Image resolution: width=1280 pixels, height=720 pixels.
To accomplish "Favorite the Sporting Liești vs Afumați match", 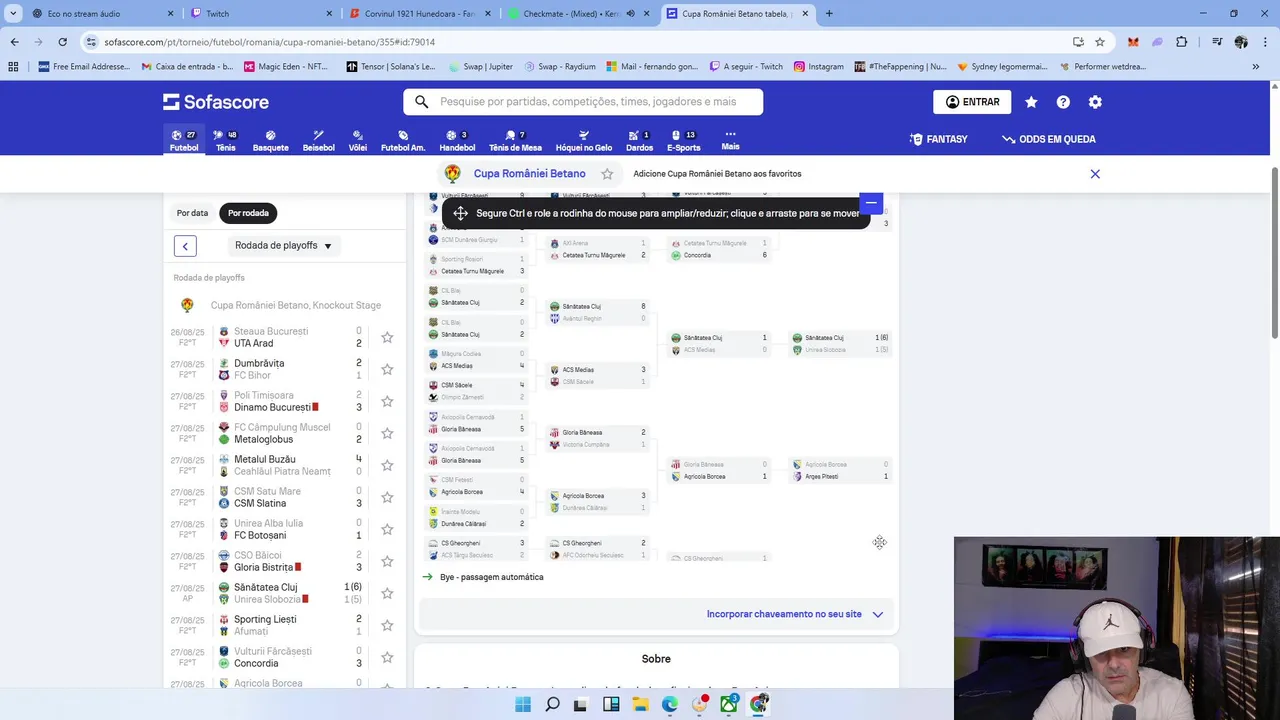I will [387, 625].
